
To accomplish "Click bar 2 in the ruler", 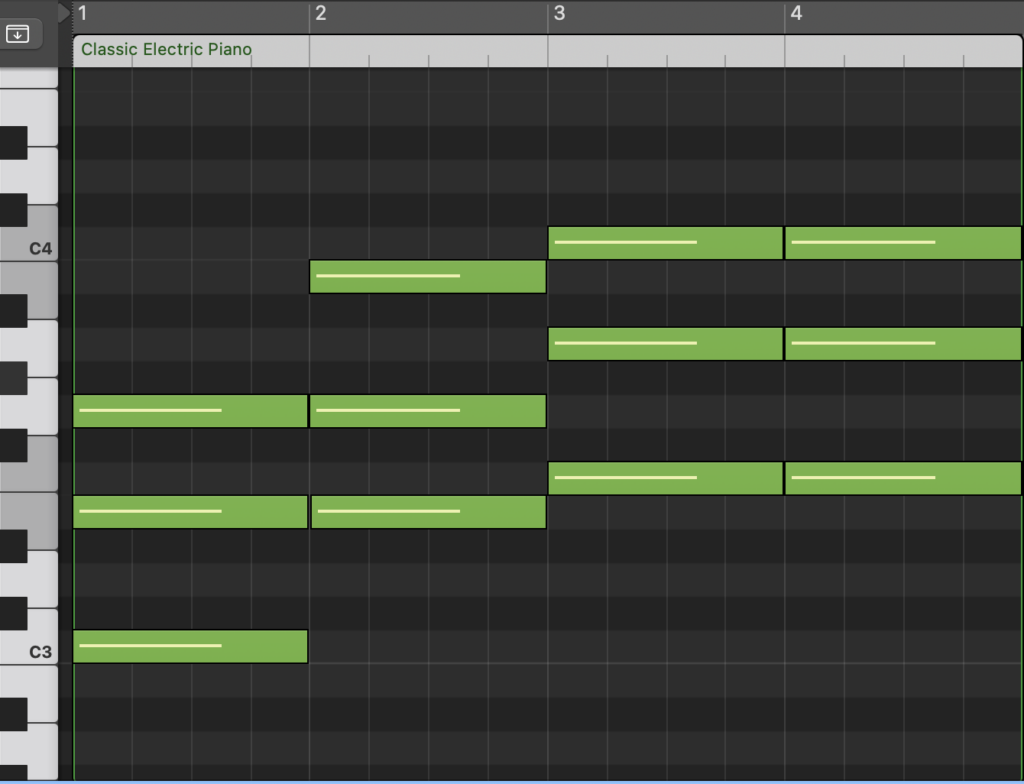I will [321, 13].
